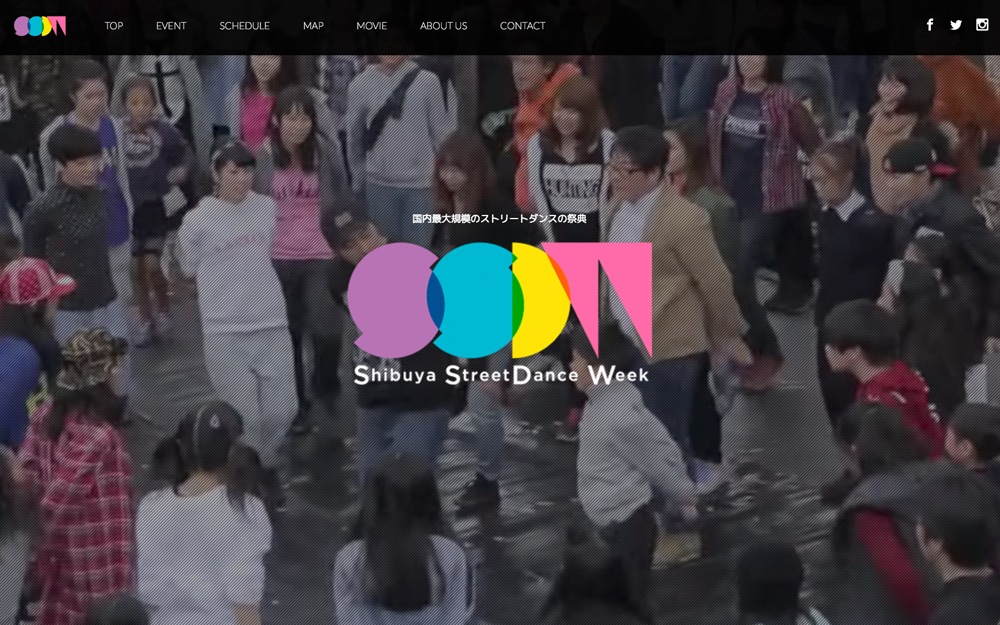The image size is (1000, 625).
Task: Open the Facebook page via header icon
Action: pos(930,25)
